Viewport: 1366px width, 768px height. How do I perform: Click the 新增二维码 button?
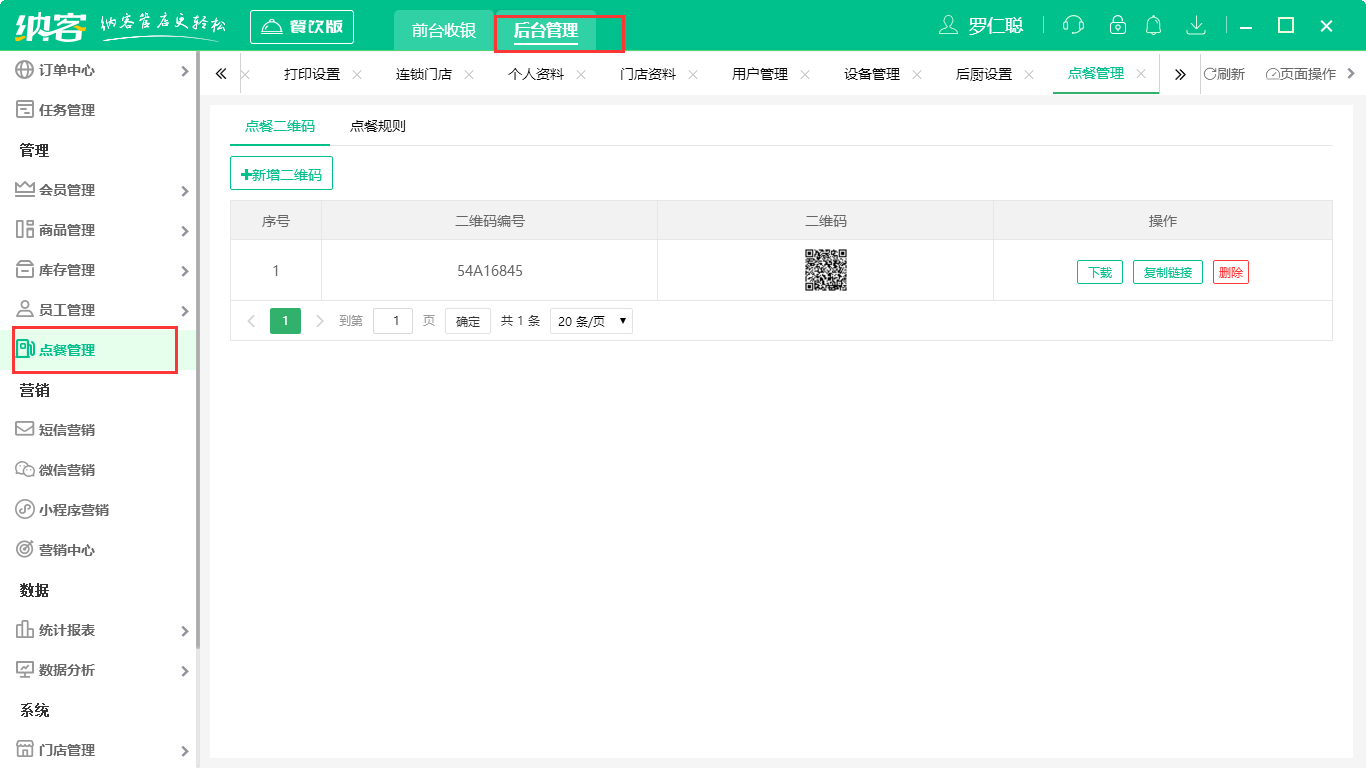281,174
